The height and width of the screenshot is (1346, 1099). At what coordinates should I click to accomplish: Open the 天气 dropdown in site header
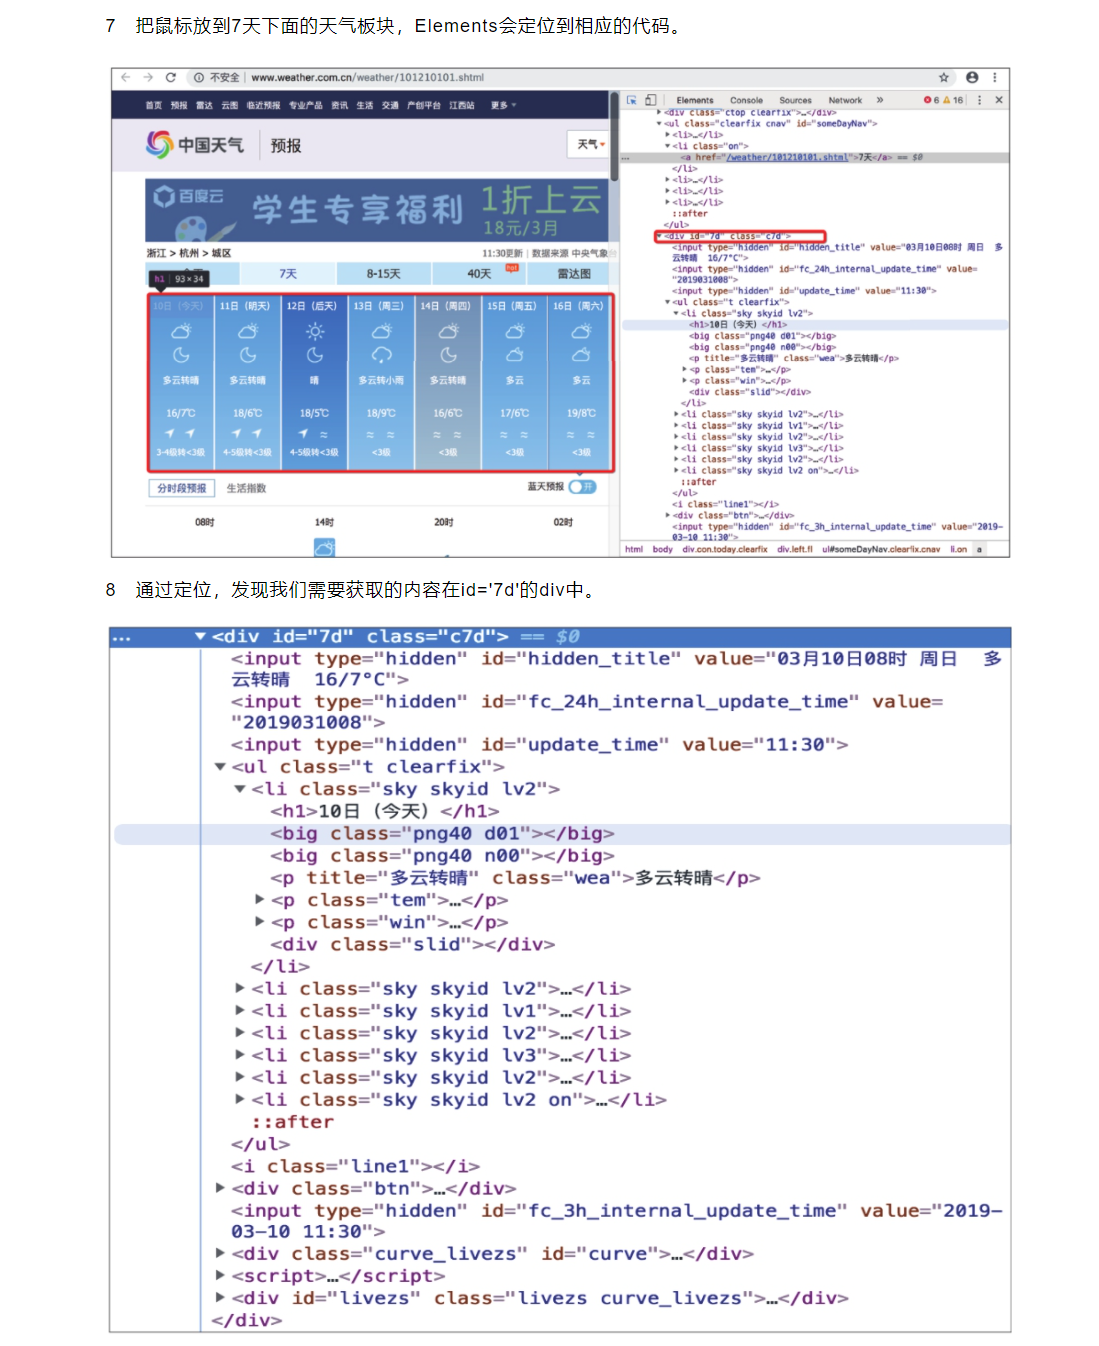(589, 144)
